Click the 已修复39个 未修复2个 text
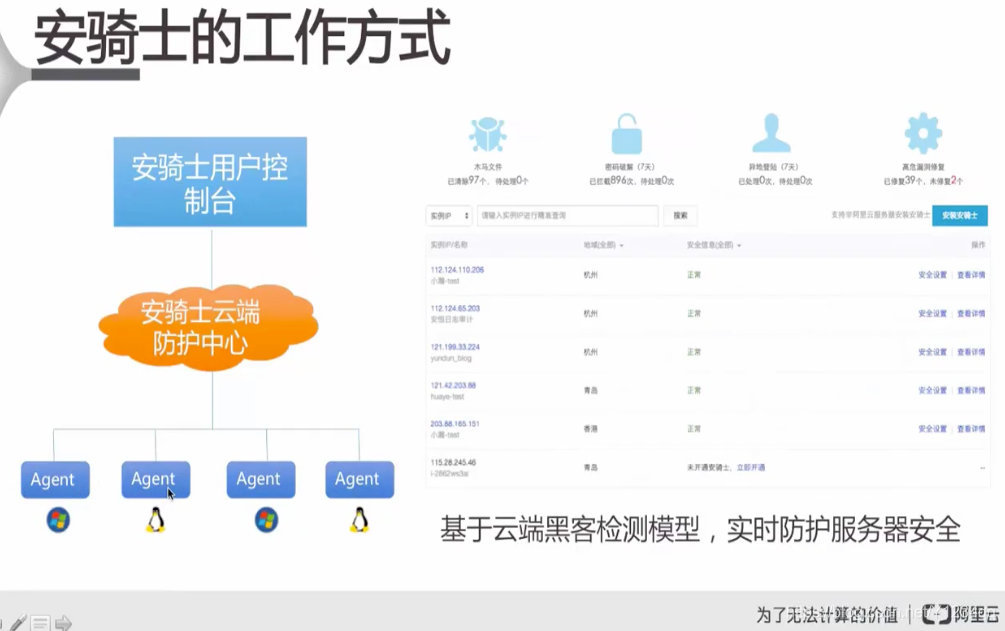Image resolution: width=1005 pixels, height=631 pixels. point(923,181)
